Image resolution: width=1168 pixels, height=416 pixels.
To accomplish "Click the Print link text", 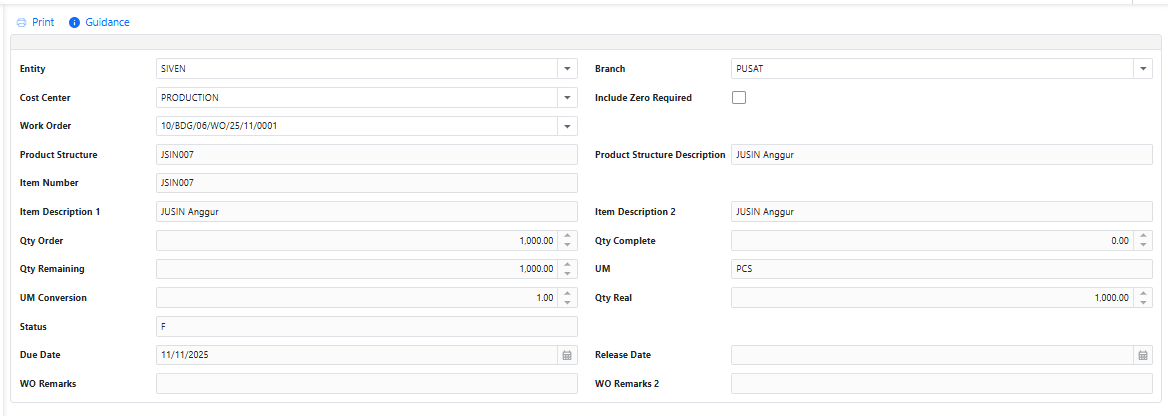I will tap(42, 22).
